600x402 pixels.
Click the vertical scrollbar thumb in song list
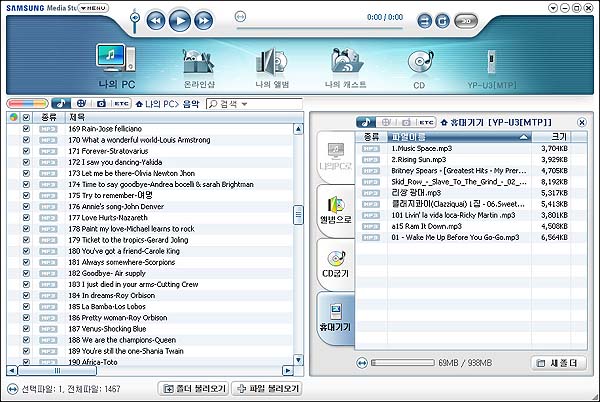[x=298, y=215]
